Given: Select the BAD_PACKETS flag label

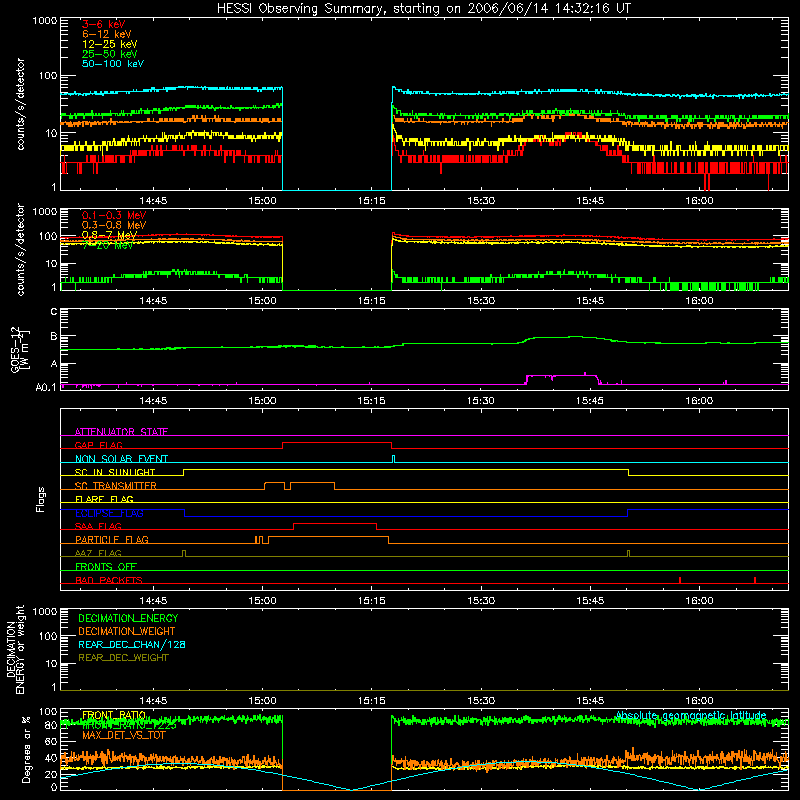Looking at the screenshot, I should coord(109,581).
